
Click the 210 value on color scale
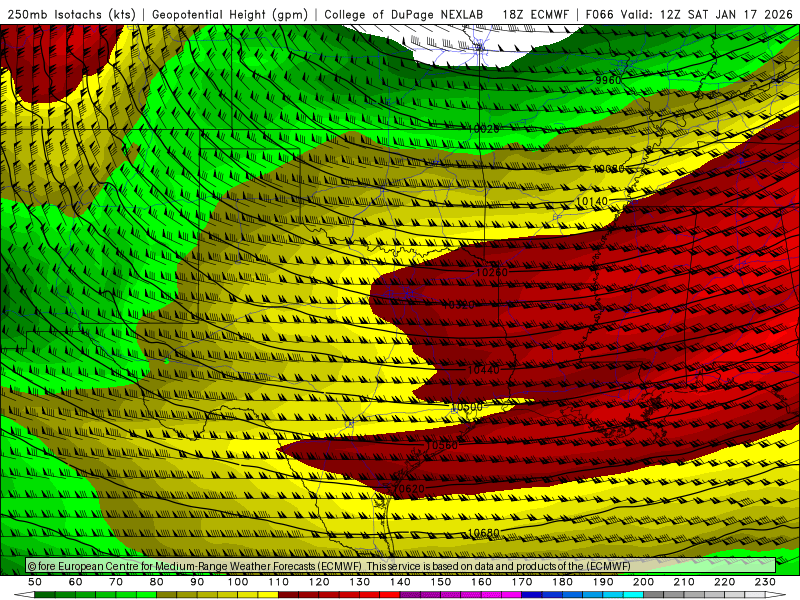[684, 582]
